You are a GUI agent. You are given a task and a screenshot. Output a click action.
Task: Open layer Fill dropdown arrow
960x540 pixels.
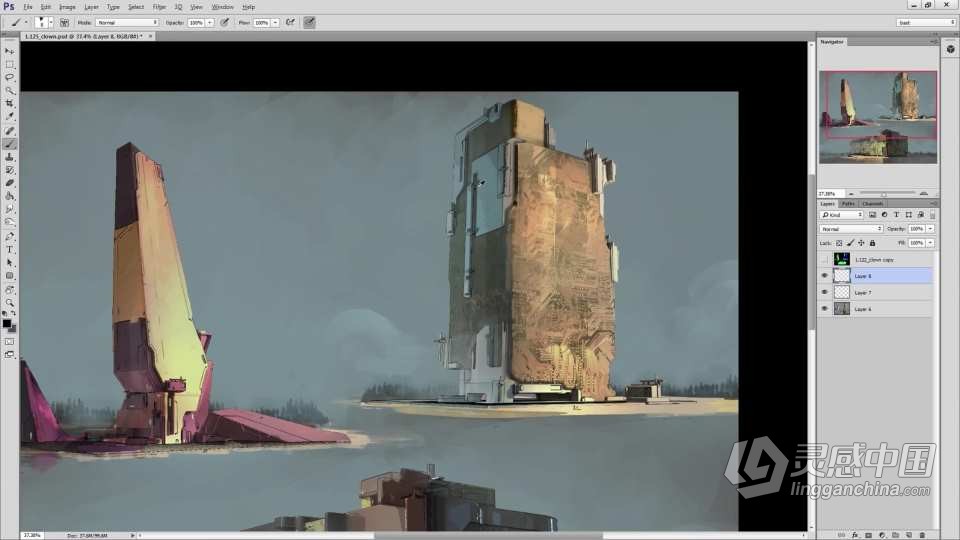click(930, 243)
